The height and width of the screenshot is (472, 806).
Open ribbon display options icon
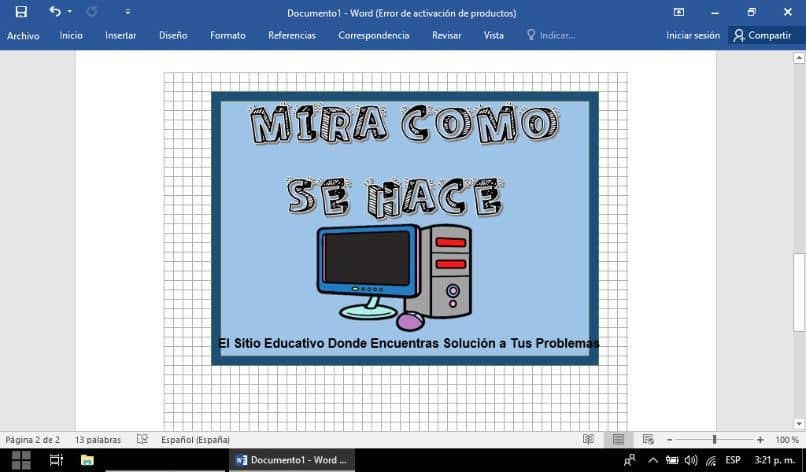pyautogui.click(x=679, y=12)
